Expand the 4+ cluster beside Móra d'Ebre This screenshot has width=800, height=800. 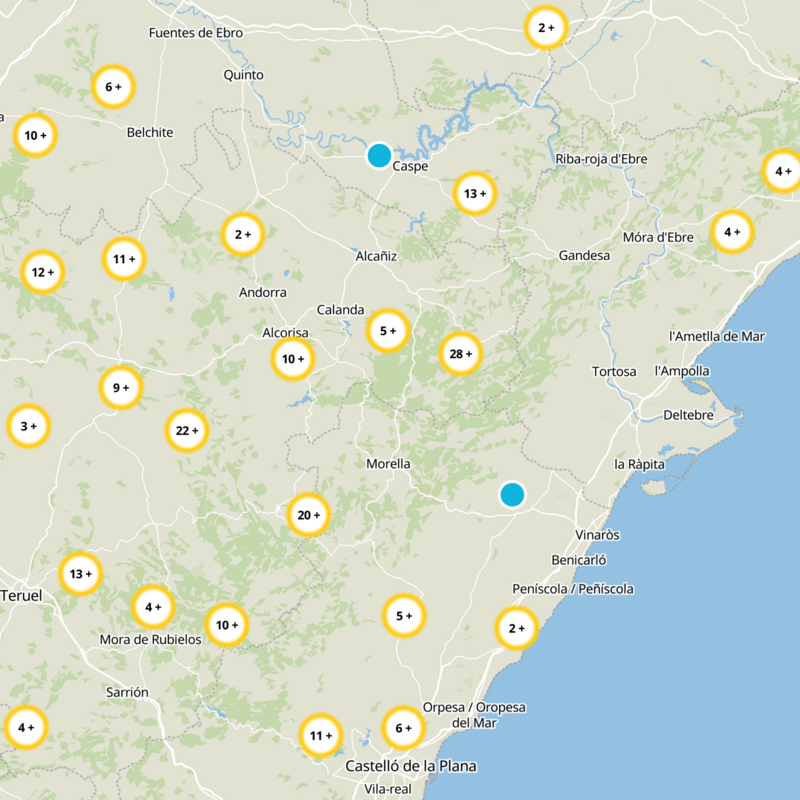tap(732, 232)
